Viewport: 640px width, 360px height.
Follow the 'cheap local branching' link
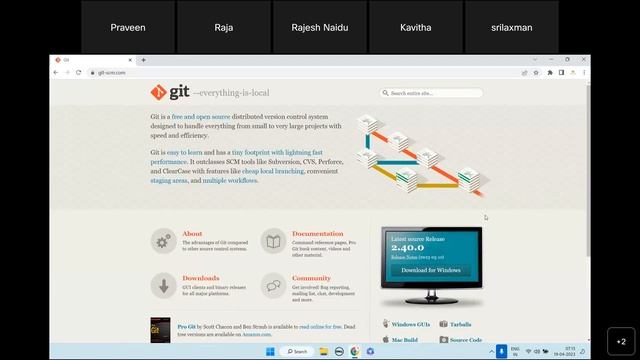coord(273,171)
